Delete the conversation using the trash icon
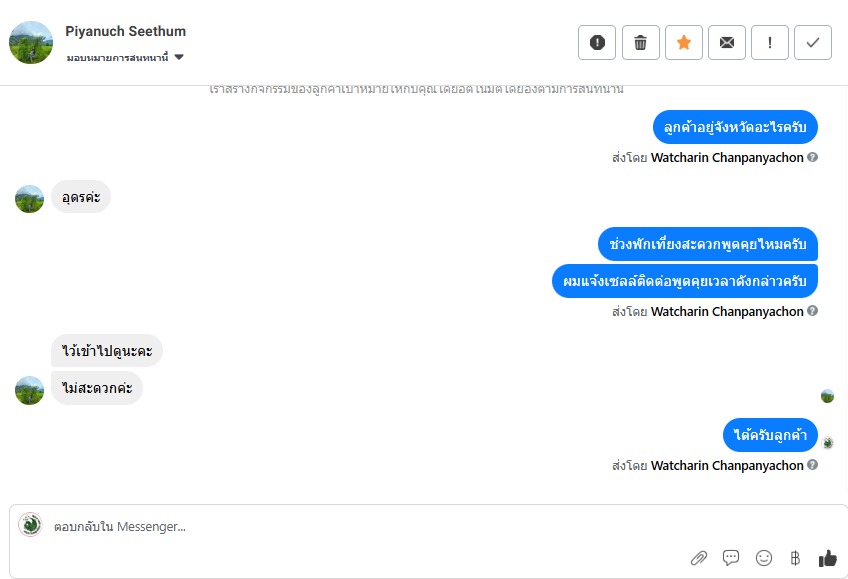The image size is (848, 579). click(640, 42)
